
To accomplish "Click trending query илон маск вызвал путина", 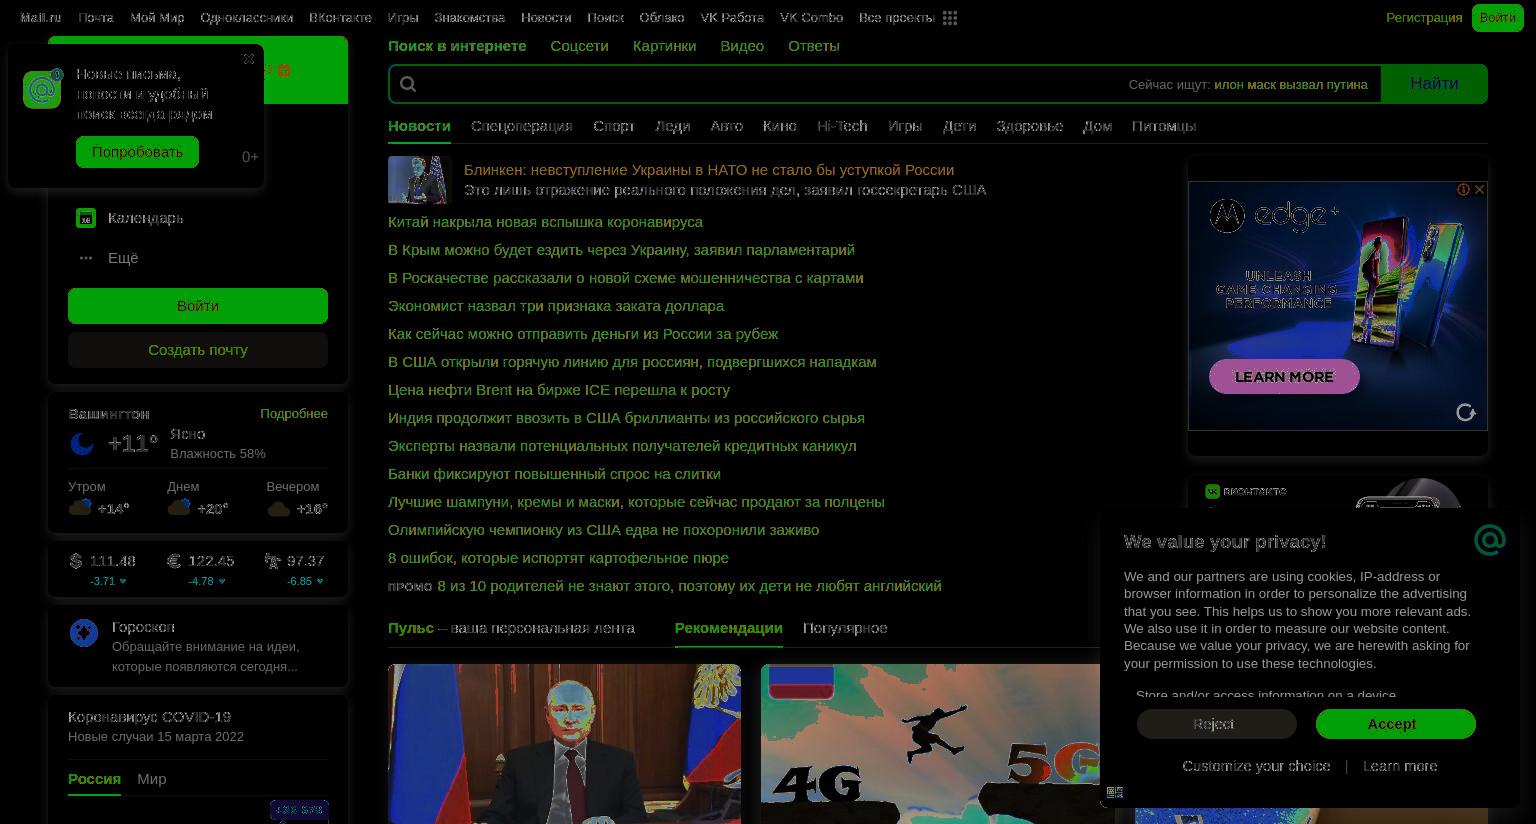I will click(x=1291, y=85).
